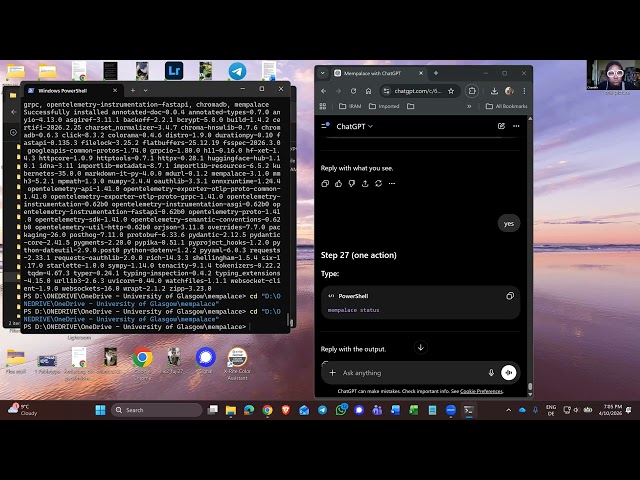The height and width of the screenshot is (480, 640).
Task: Focus the 'Ask anything' input field
Action: click(x=412, y=373)
